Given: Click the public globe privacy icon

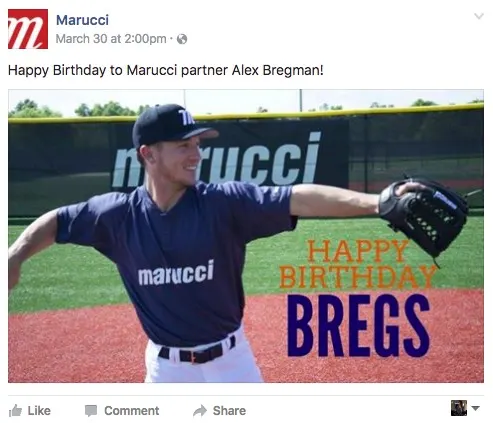Looking at the screenshot, I should (182, 39).
